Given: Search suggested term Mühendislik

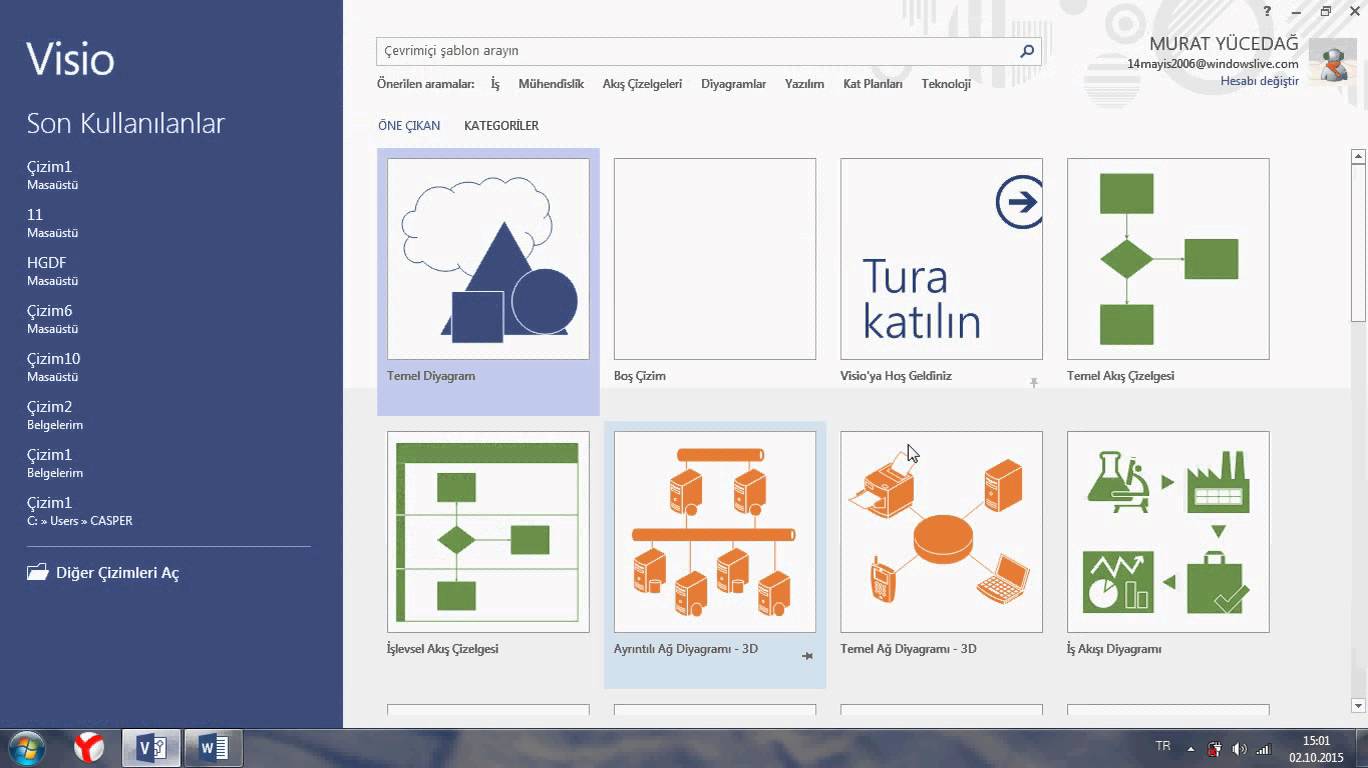Looking at the screenshot, I should (x=551, y=84).
